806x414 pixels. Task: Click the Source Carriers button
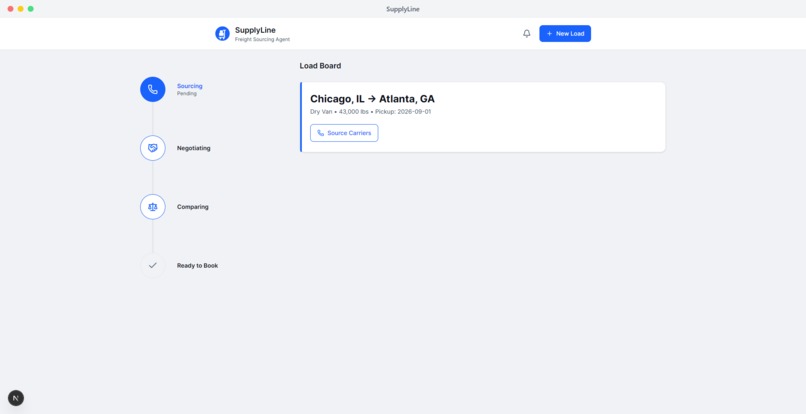point(344,133)
